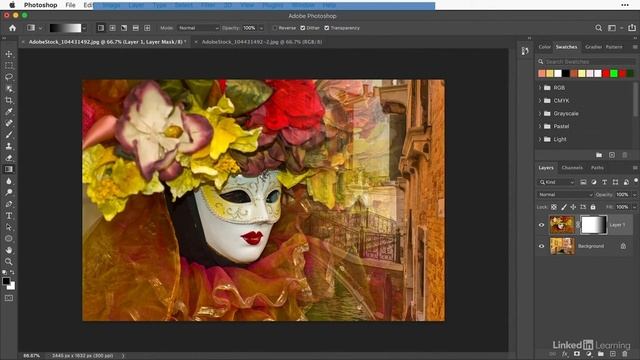The width and height of the screenshot is (640, 360).
Task: Click the layer Opacity 100% field
Action: 623,195
